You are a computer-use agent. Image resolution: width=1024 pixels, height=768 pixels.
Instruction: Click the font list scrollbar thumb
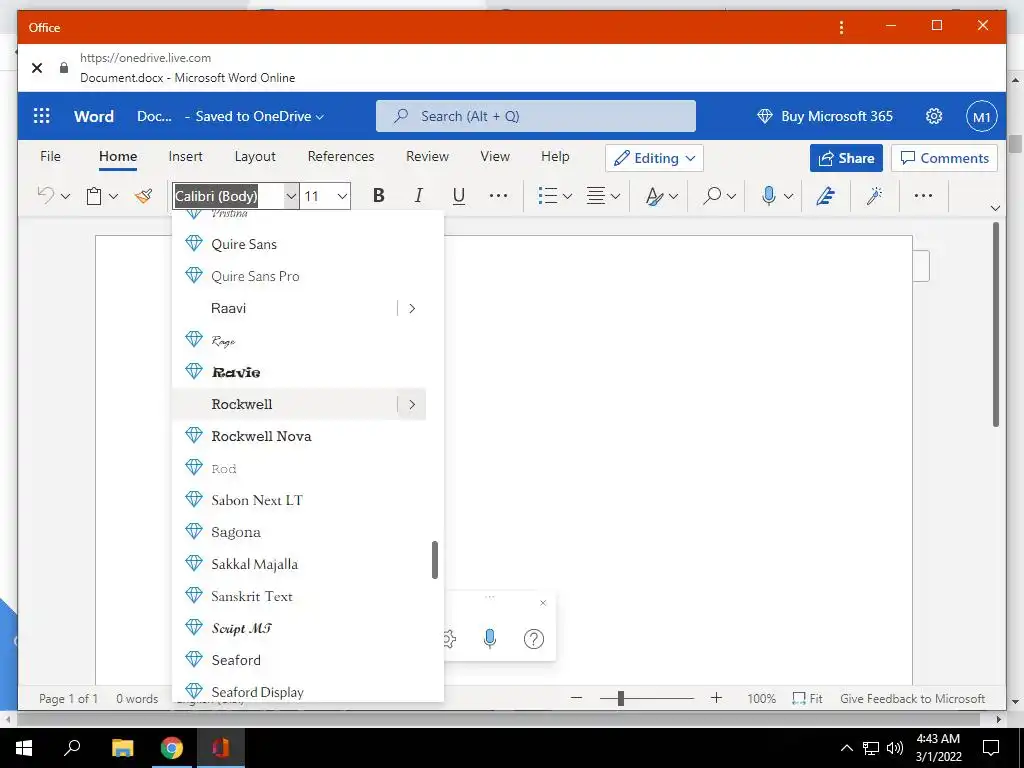435,560
